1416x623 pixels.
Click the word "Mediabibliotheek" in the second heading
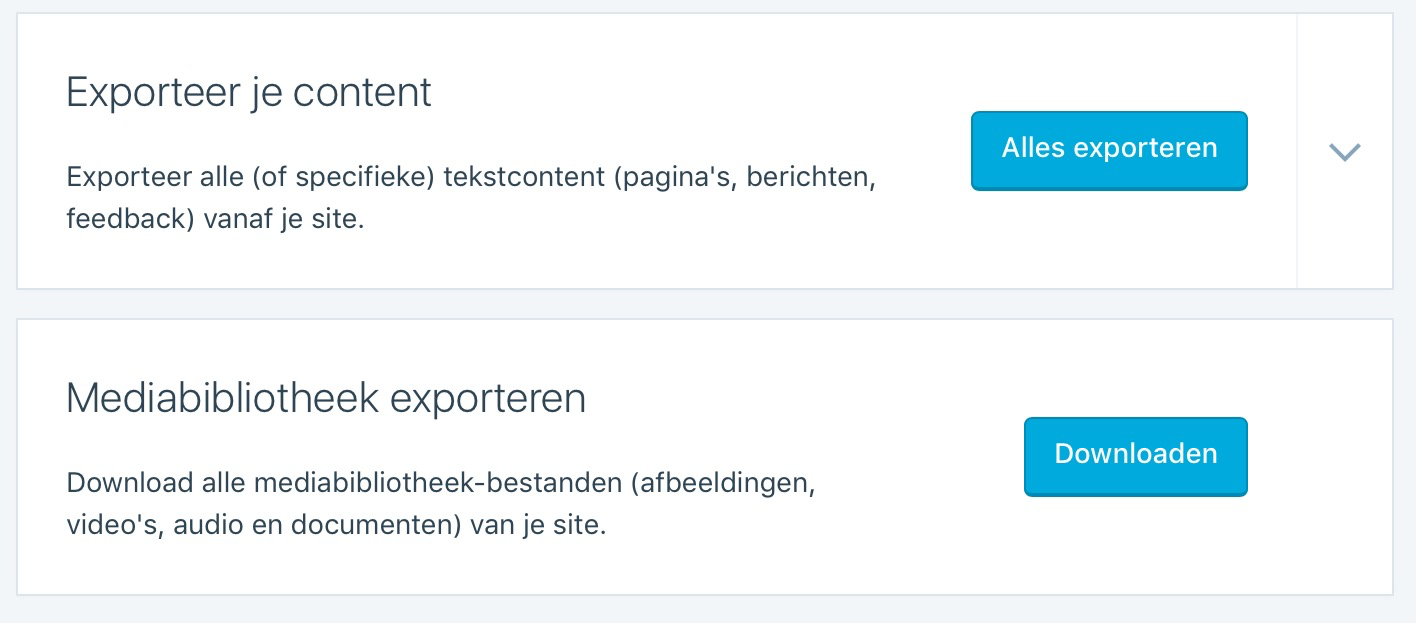point(222,399)
